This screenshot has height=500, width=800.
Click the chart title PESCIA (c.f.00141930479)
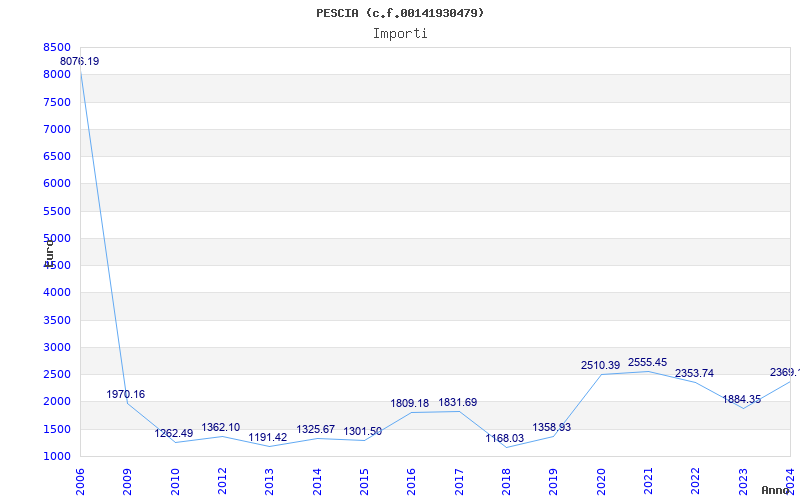coord(400,13)
